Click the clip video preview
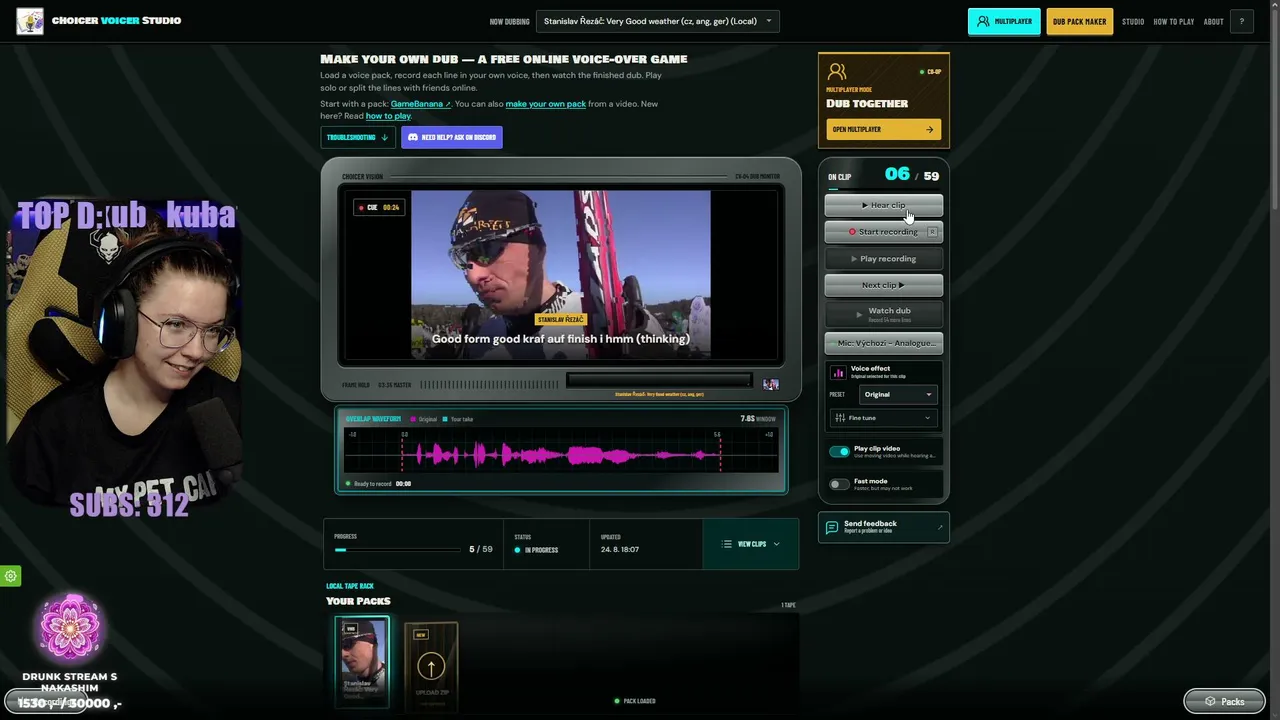The height and width of the screenshot is (720, 1280). [x=561, y=274]
